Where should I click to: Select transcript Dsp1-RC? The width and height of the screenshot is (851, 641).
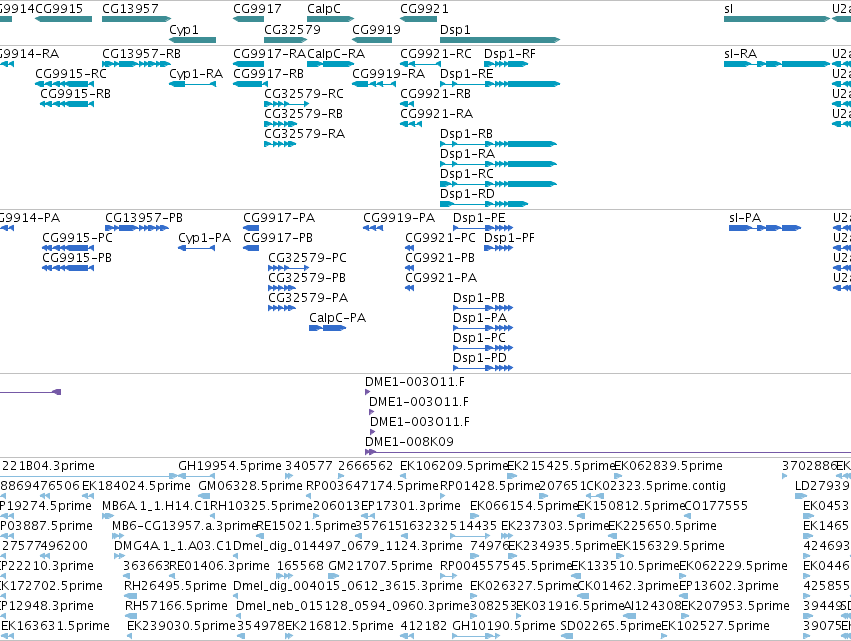[498, 184]
